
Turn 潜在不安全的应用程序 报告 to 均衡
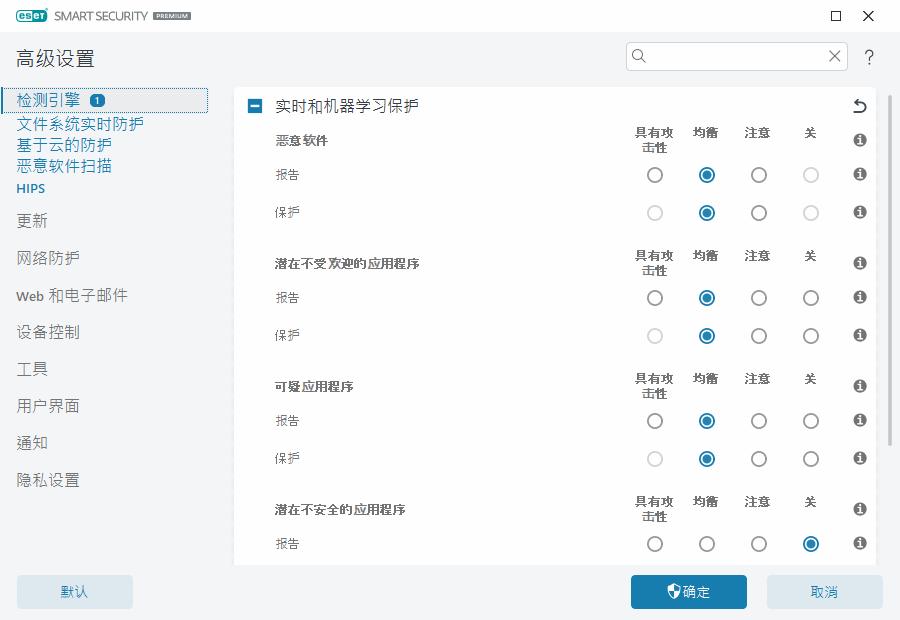(707, 544)
